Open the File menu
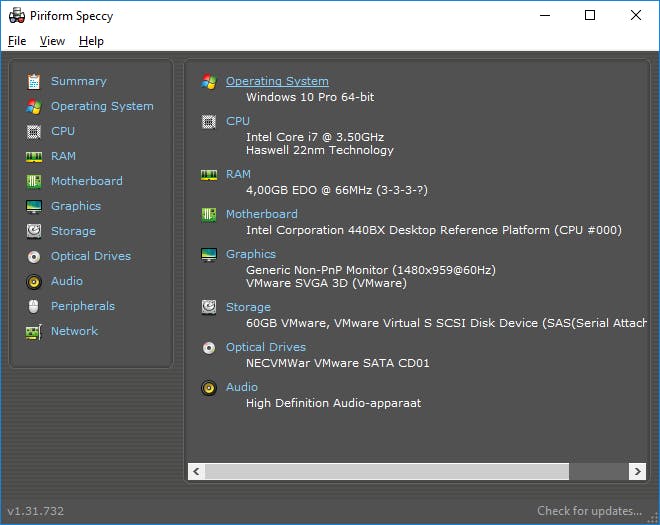Image resolution: width=660 pixels, height=525 pixels. (x=17, y=41)
